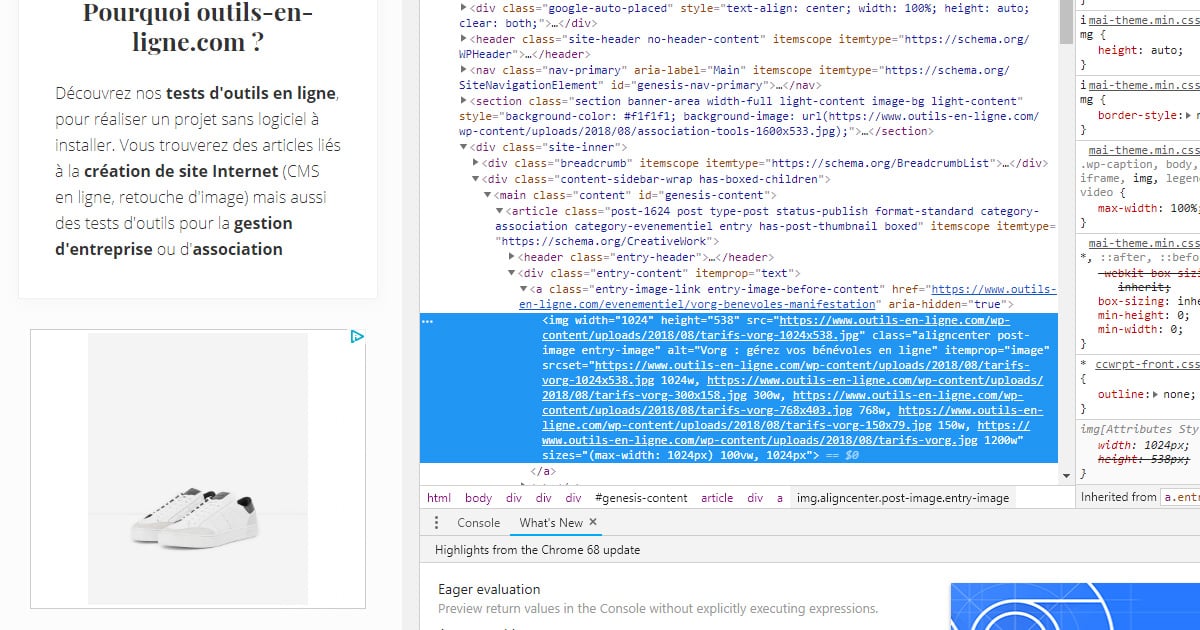
Task: Open the ccwrpt-front.css stylesheet link
Action: click(1147, 365)
